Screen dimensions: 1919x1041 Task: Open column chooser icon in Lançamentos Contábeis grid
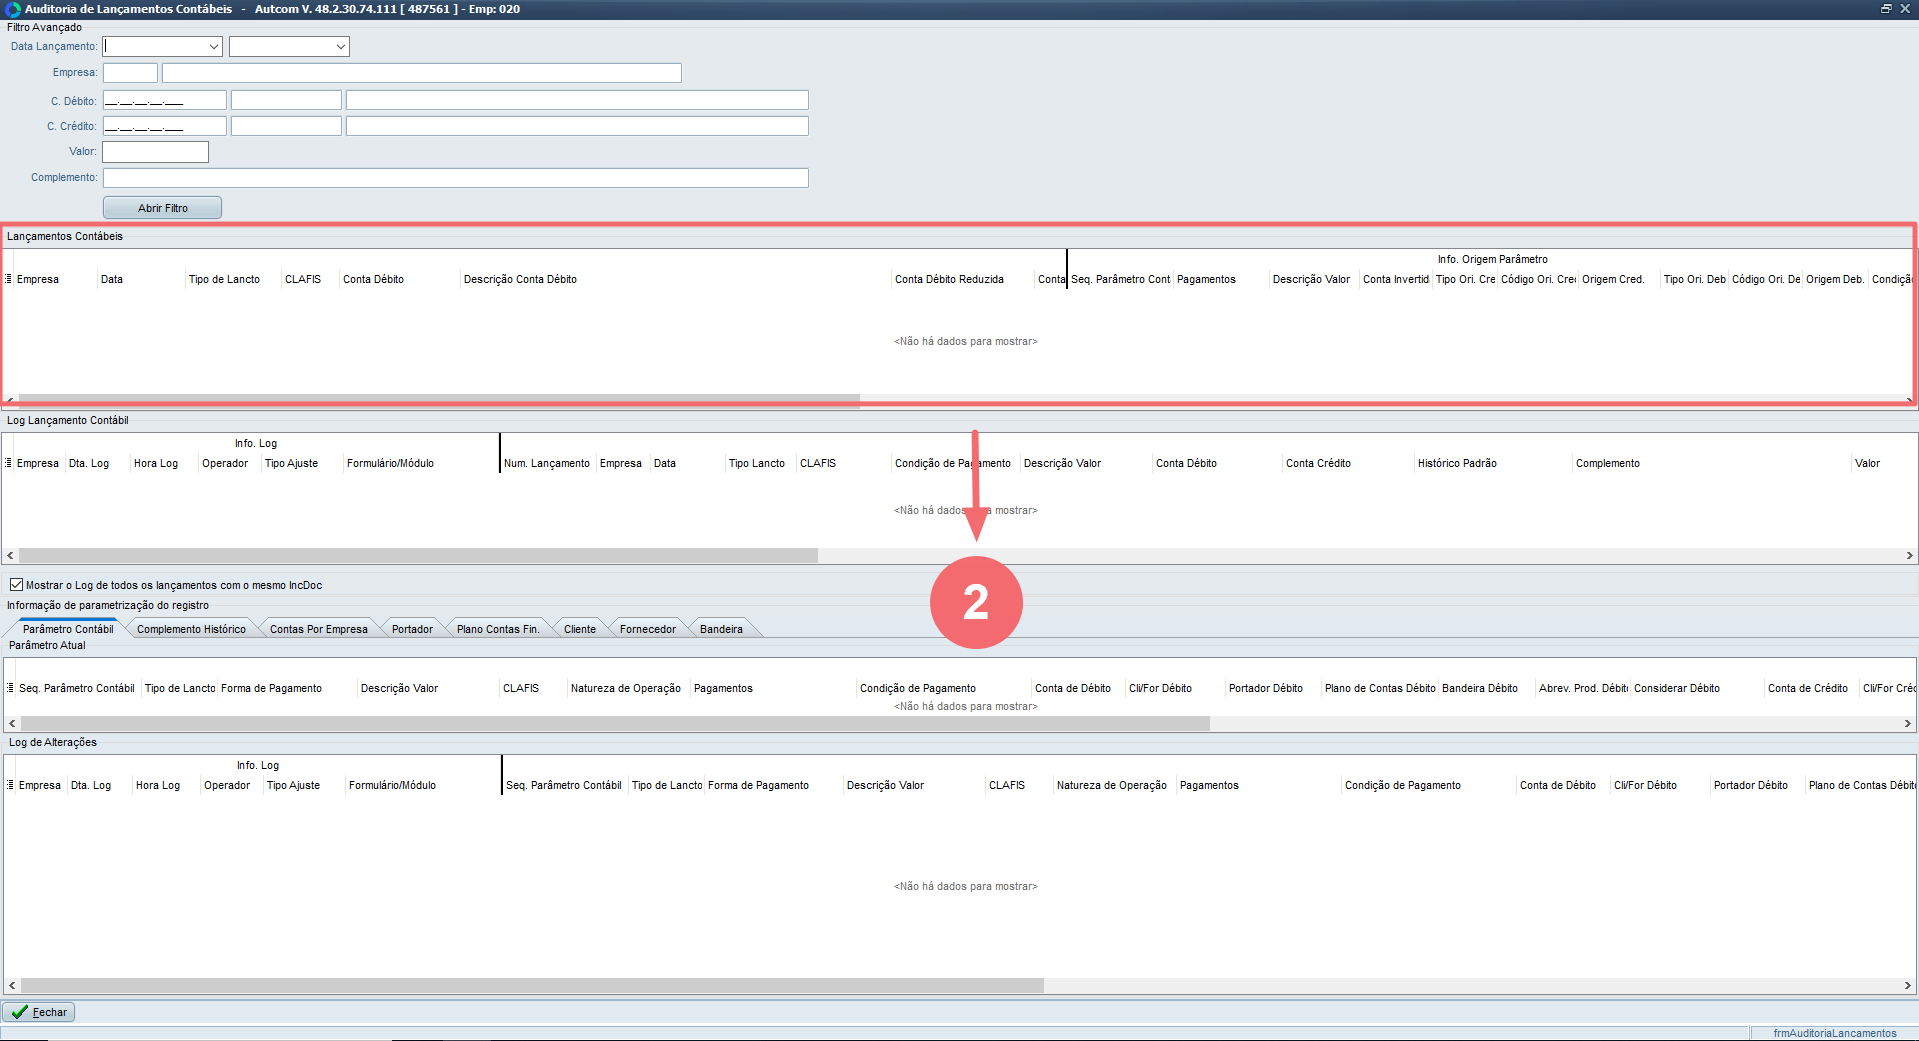point(9,279)
